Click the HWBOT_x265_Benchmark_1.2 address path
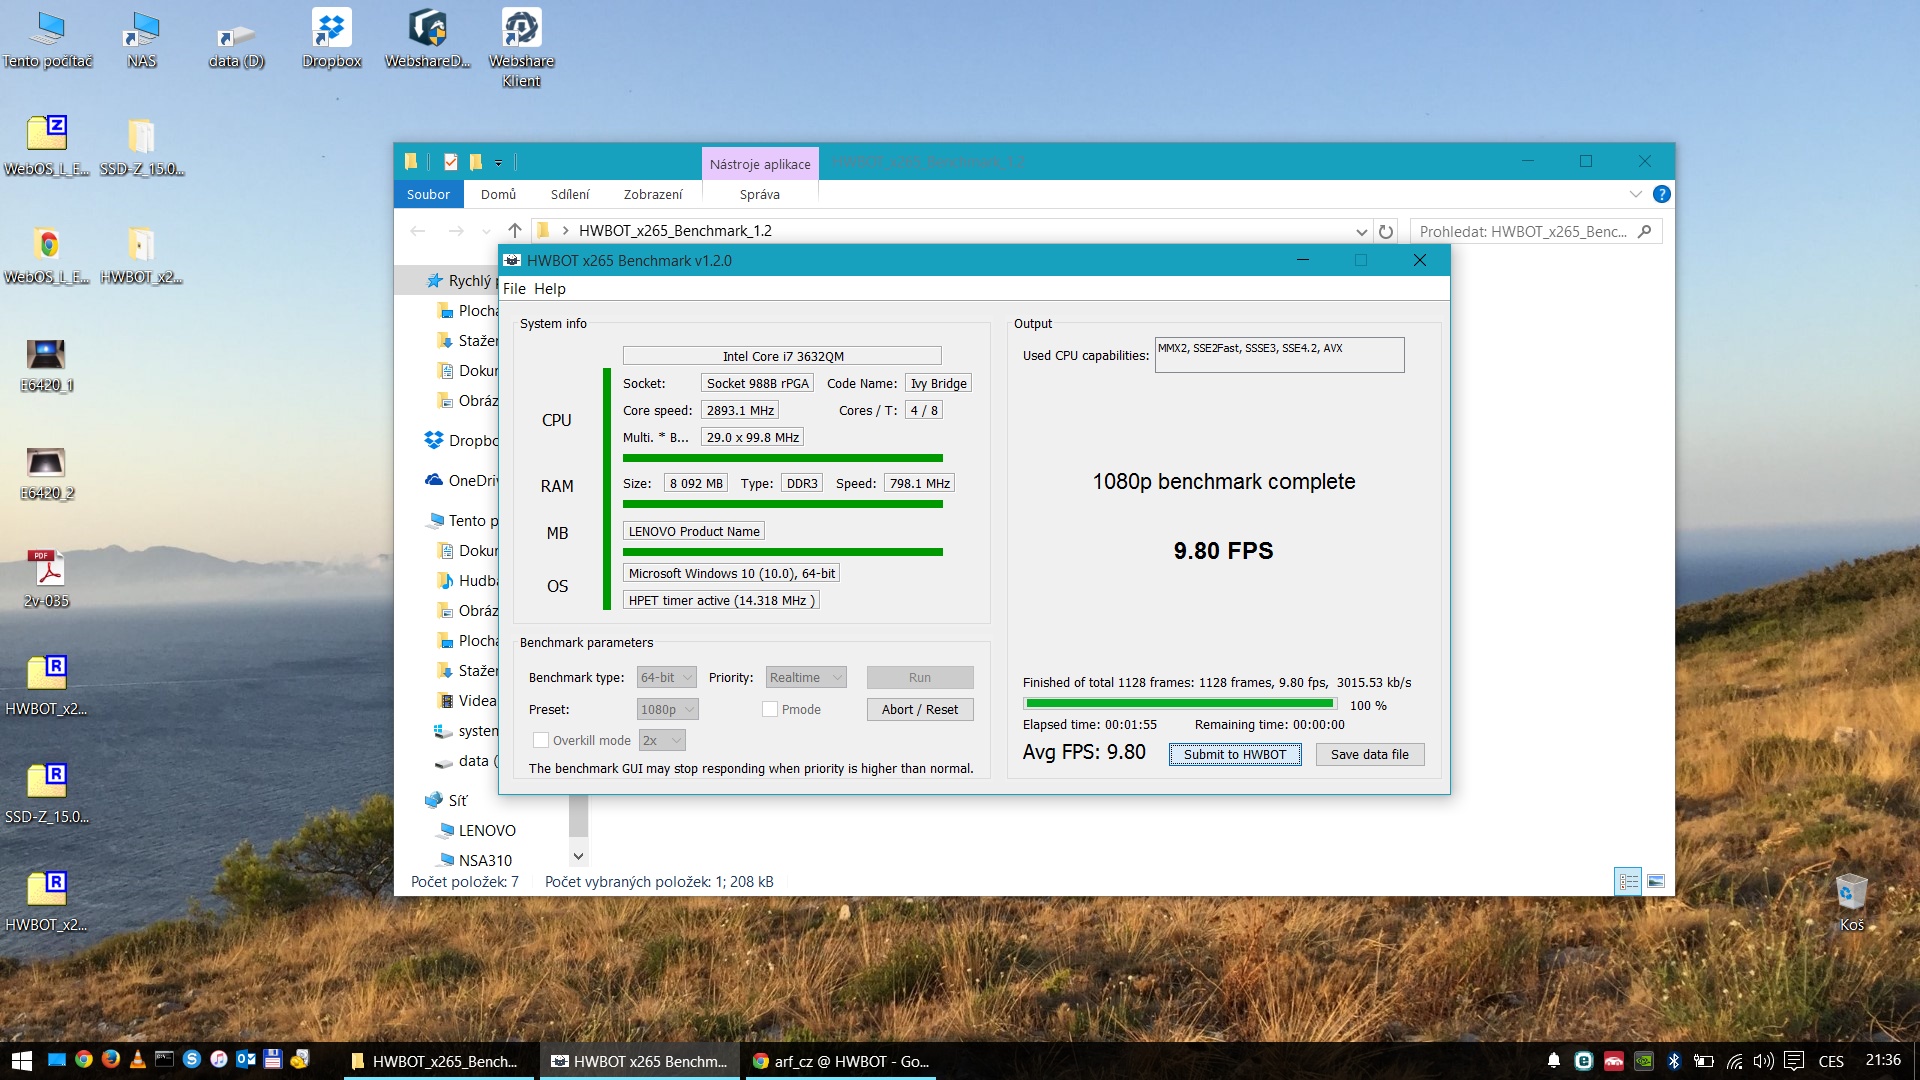1920x1080 pixels. tap(675, 231)
